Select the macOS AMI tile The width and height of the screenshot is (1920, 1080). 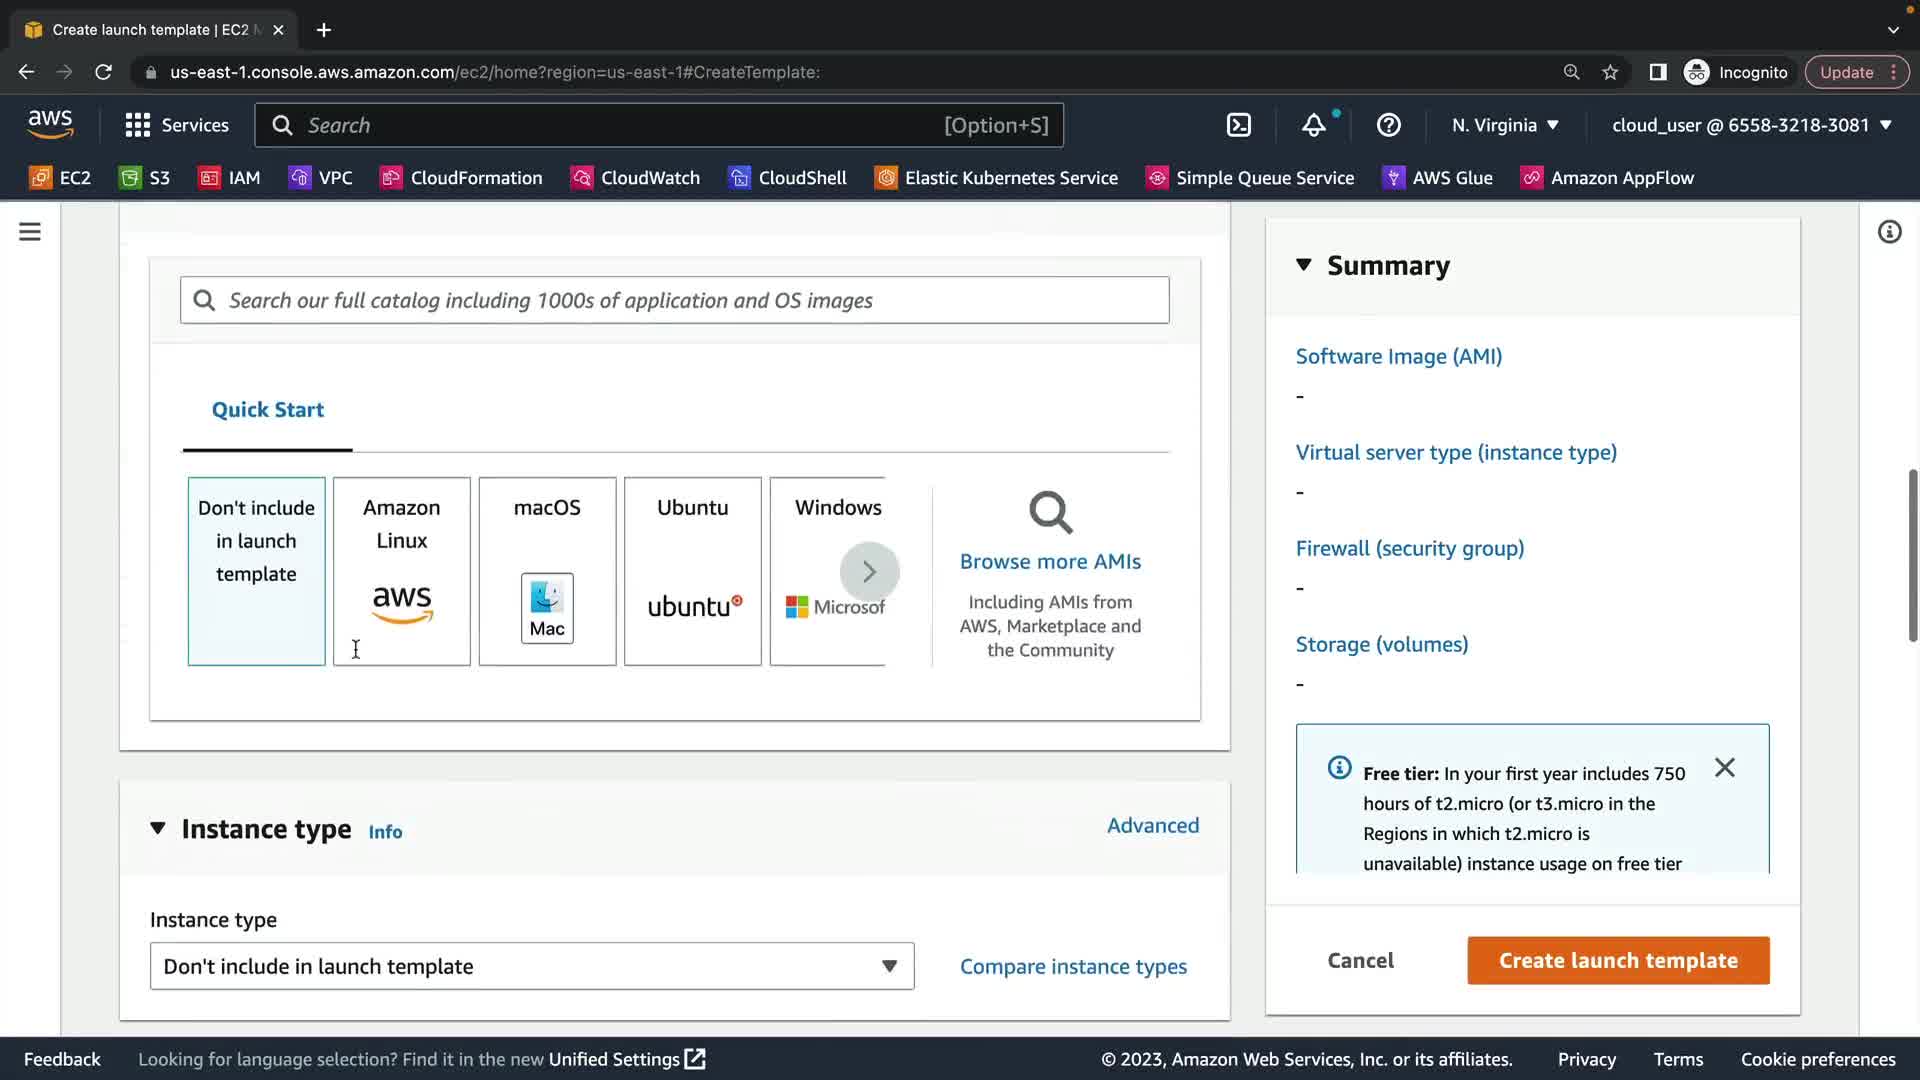click(x=547, y=571)
